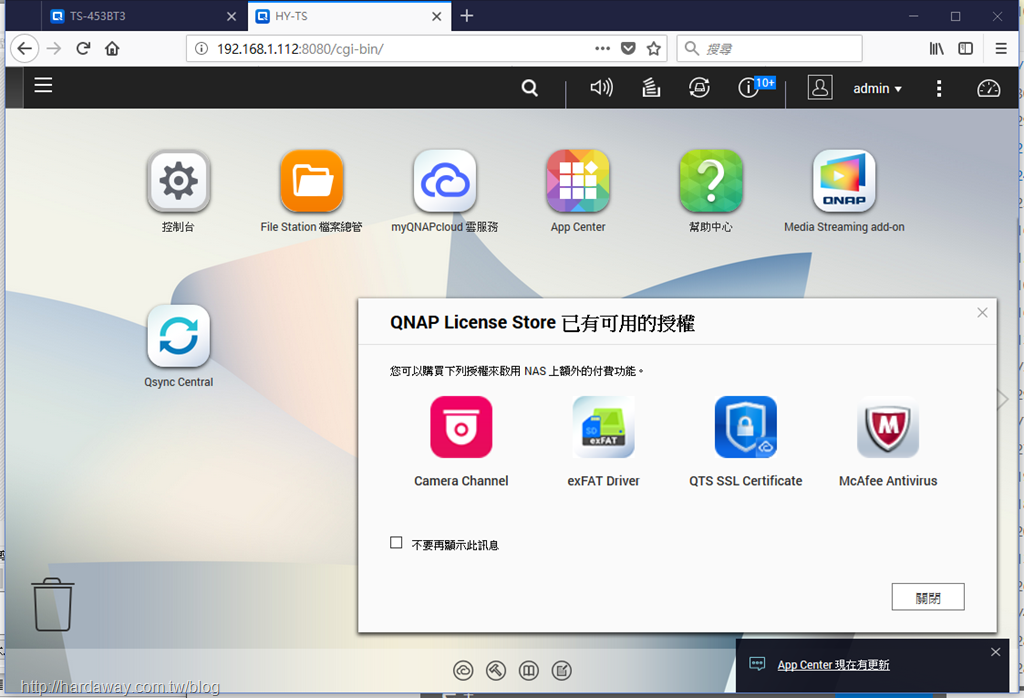Open background tasks stack icon
Image resolution: width=1024 pixels, height=698 pixels.
coord(650,87)
